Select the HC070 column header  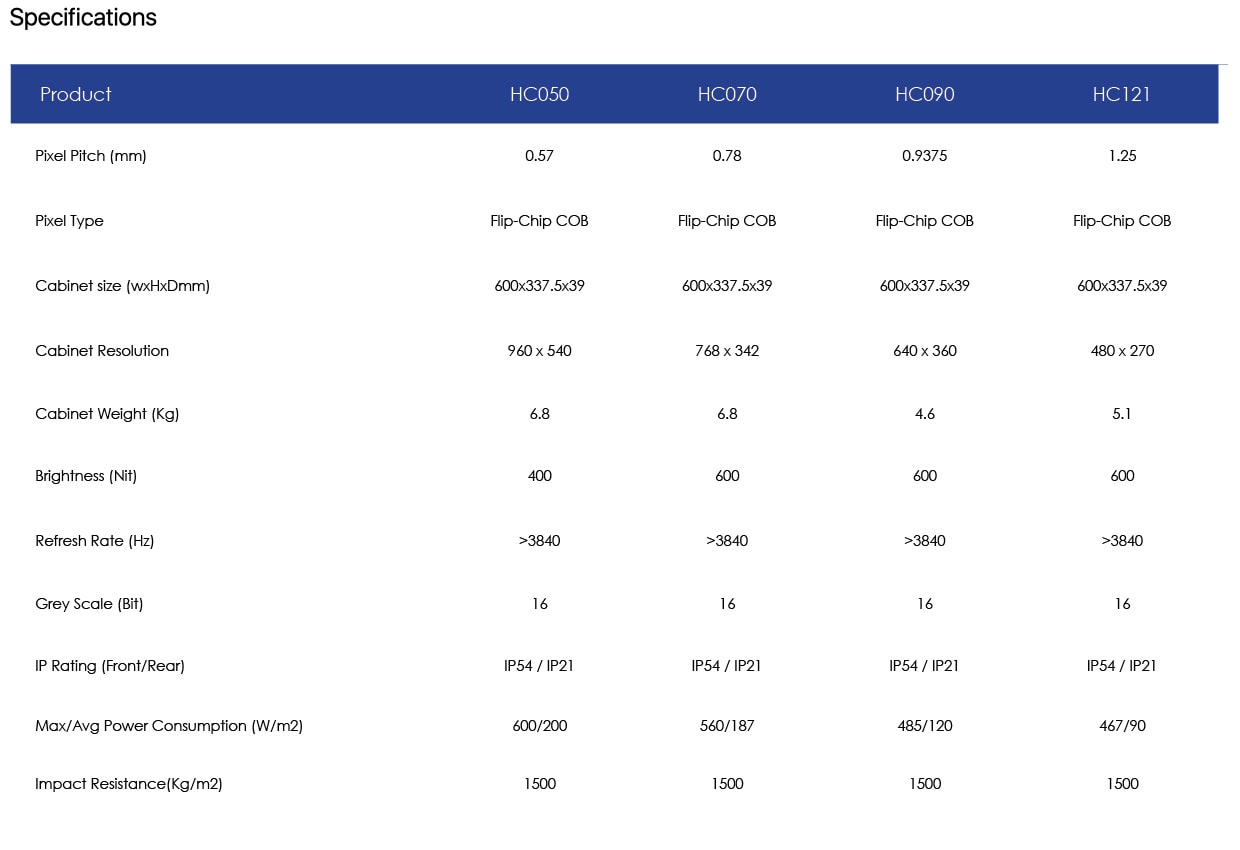click(727, 95)
